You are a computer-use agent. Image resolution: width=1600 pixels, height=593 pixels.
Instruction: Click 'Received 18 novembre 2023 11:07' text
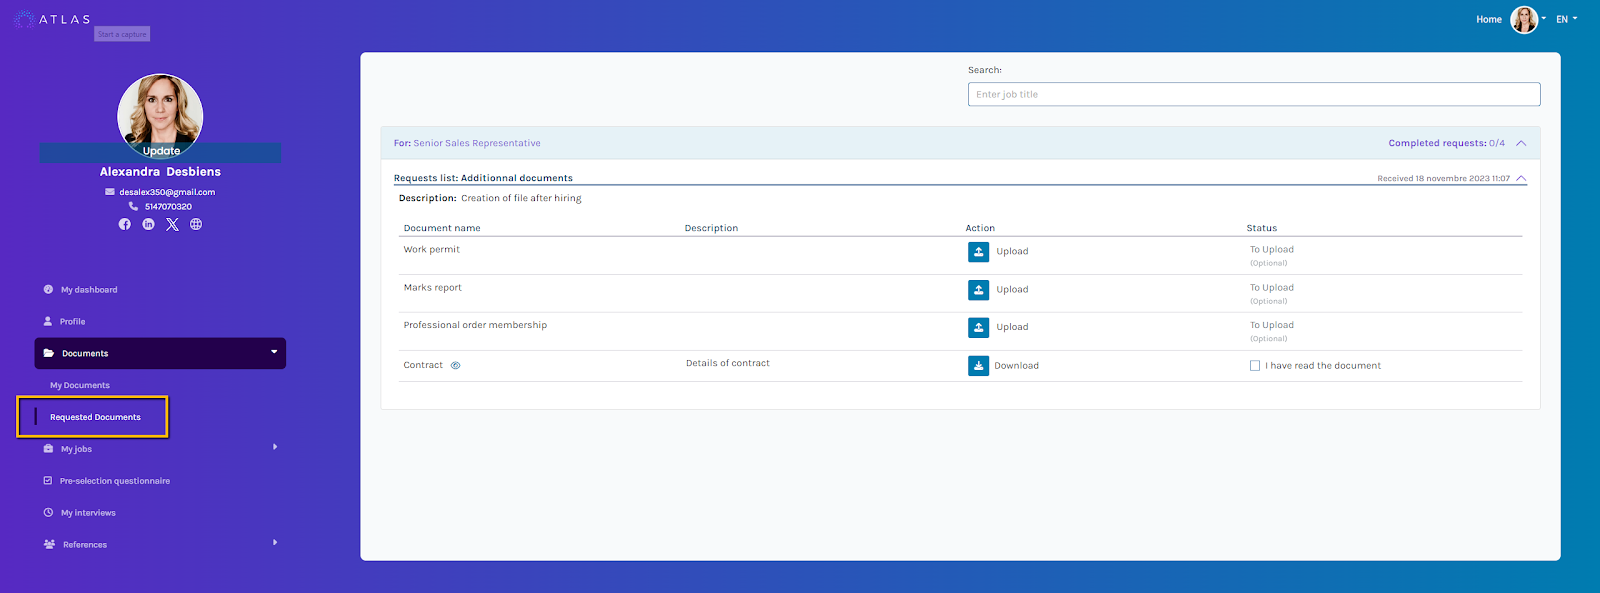point(1443,178)
